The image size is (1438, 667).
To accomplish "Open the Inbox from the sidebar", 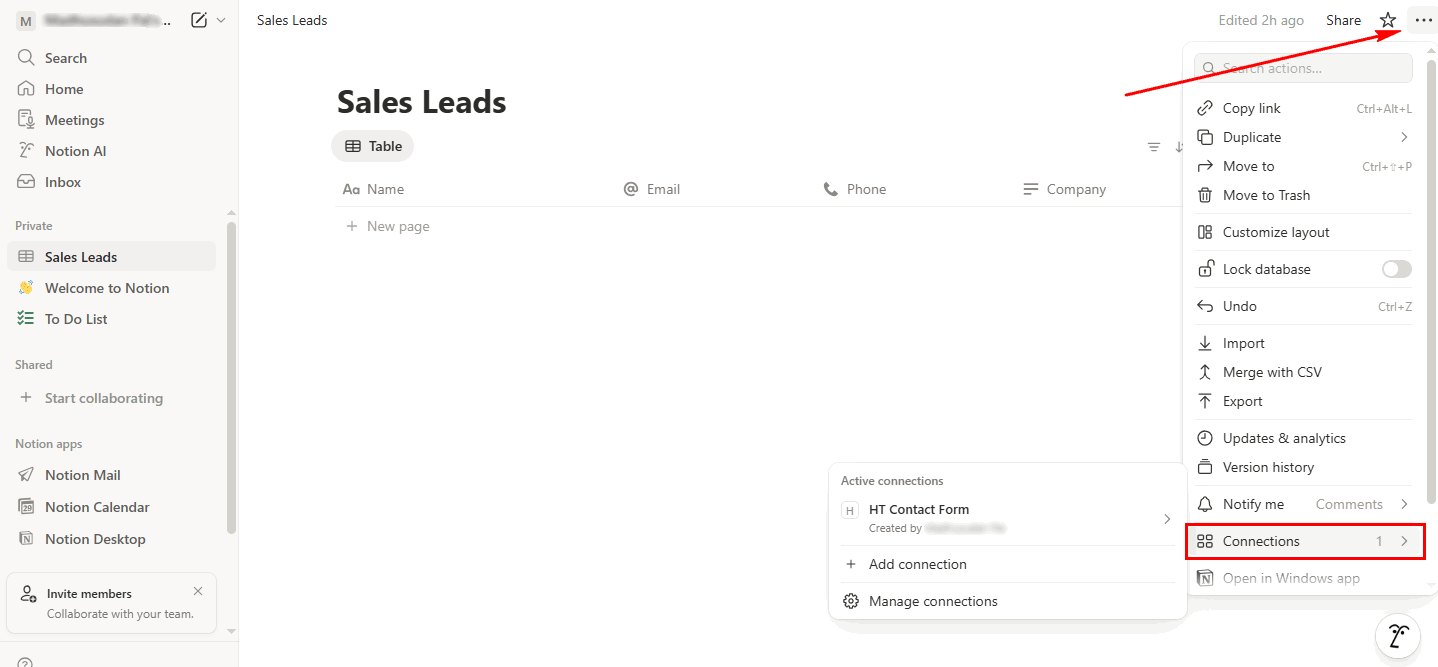I will tap(62, 181).
